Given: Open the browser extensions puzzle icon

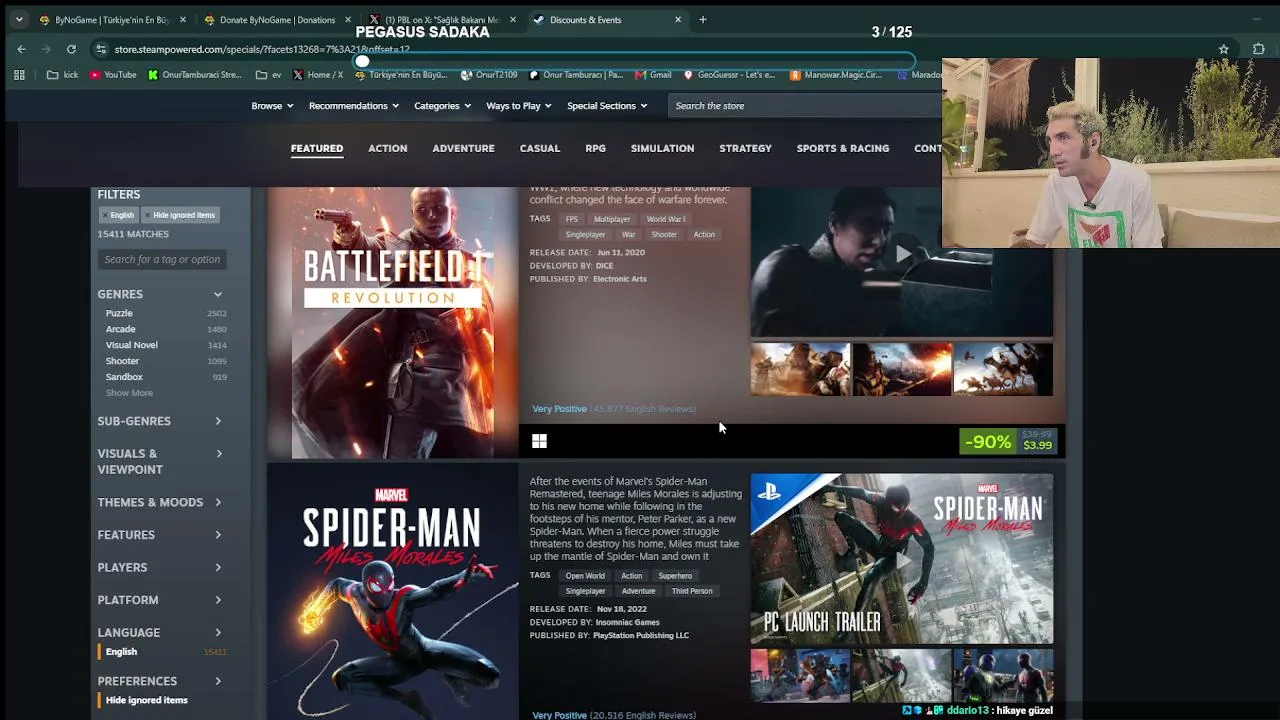Looking at the screenshot, I should 1258,49.
